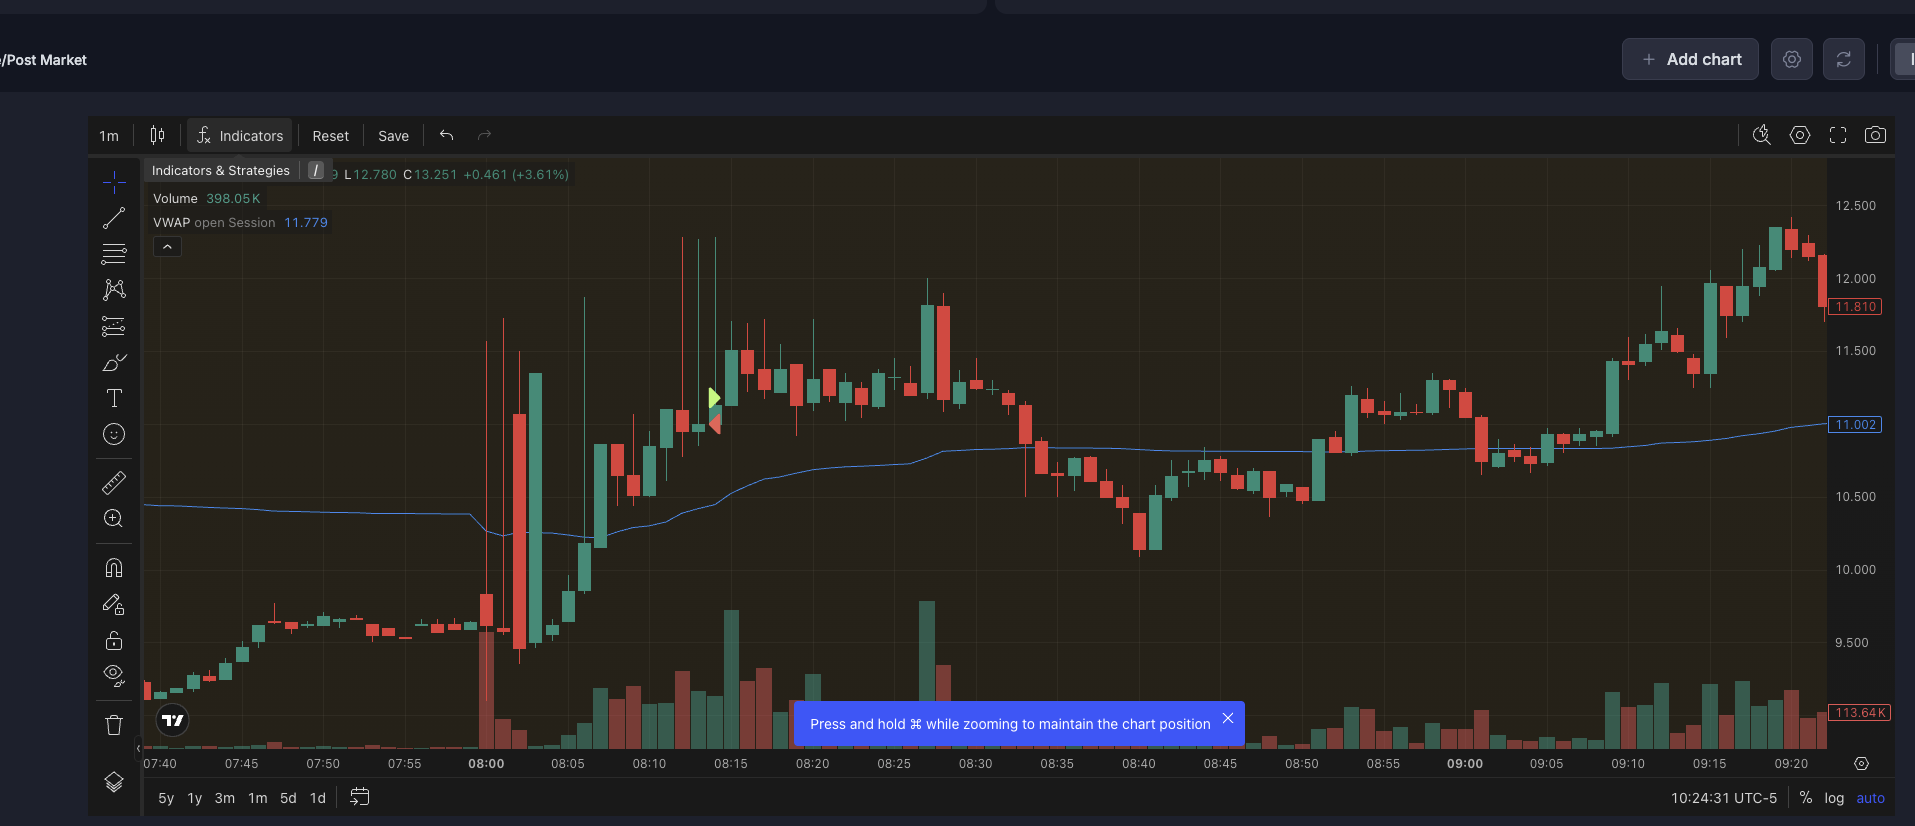Enter fullscreen chart mode
The height and width of the screenshot is (826, 1915).
(1838, 135)
